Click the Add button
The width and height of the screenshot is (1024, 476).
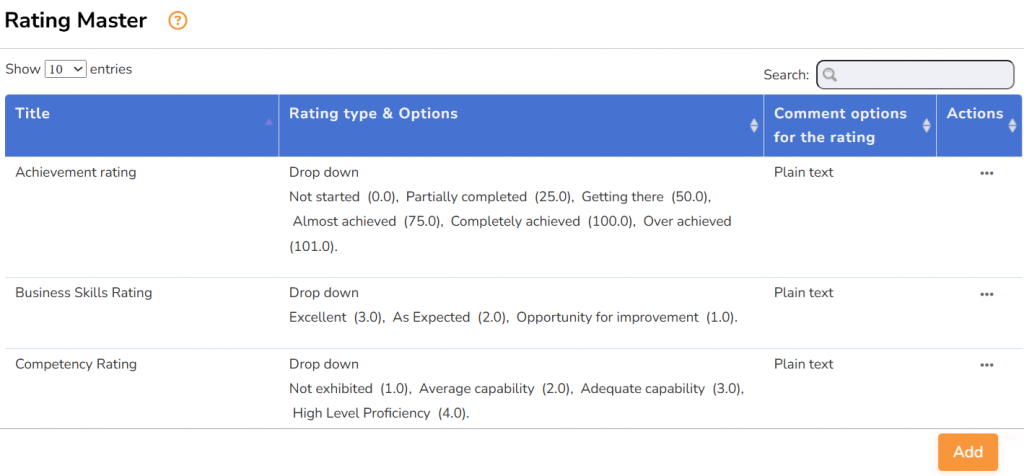[967, 452]
